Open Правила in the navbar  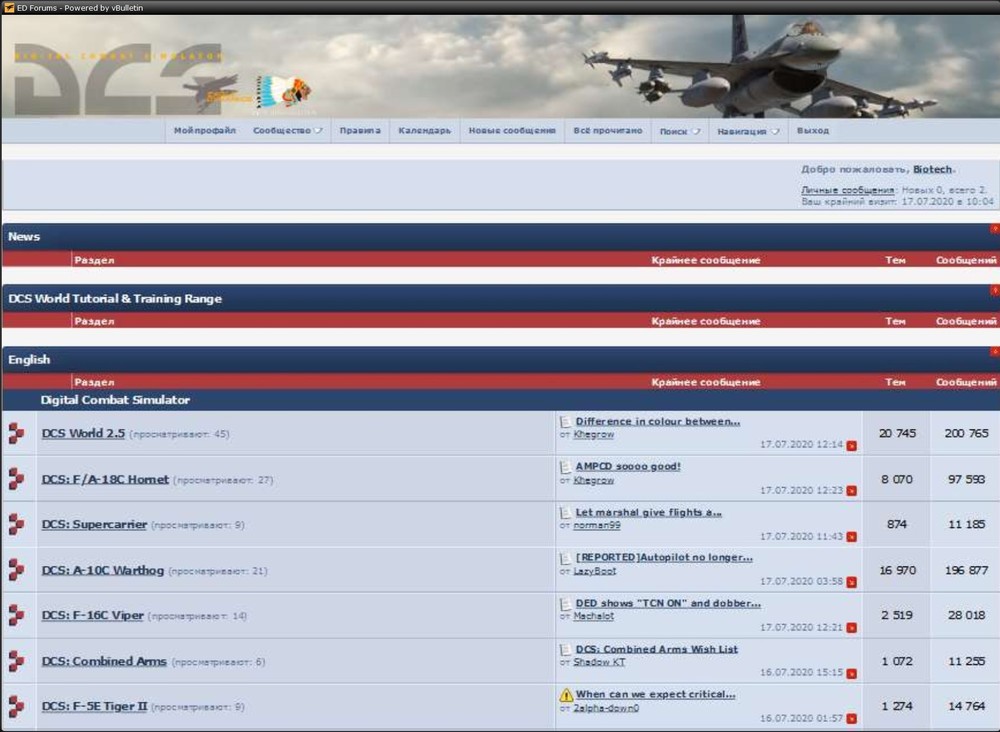click(360, 131)
